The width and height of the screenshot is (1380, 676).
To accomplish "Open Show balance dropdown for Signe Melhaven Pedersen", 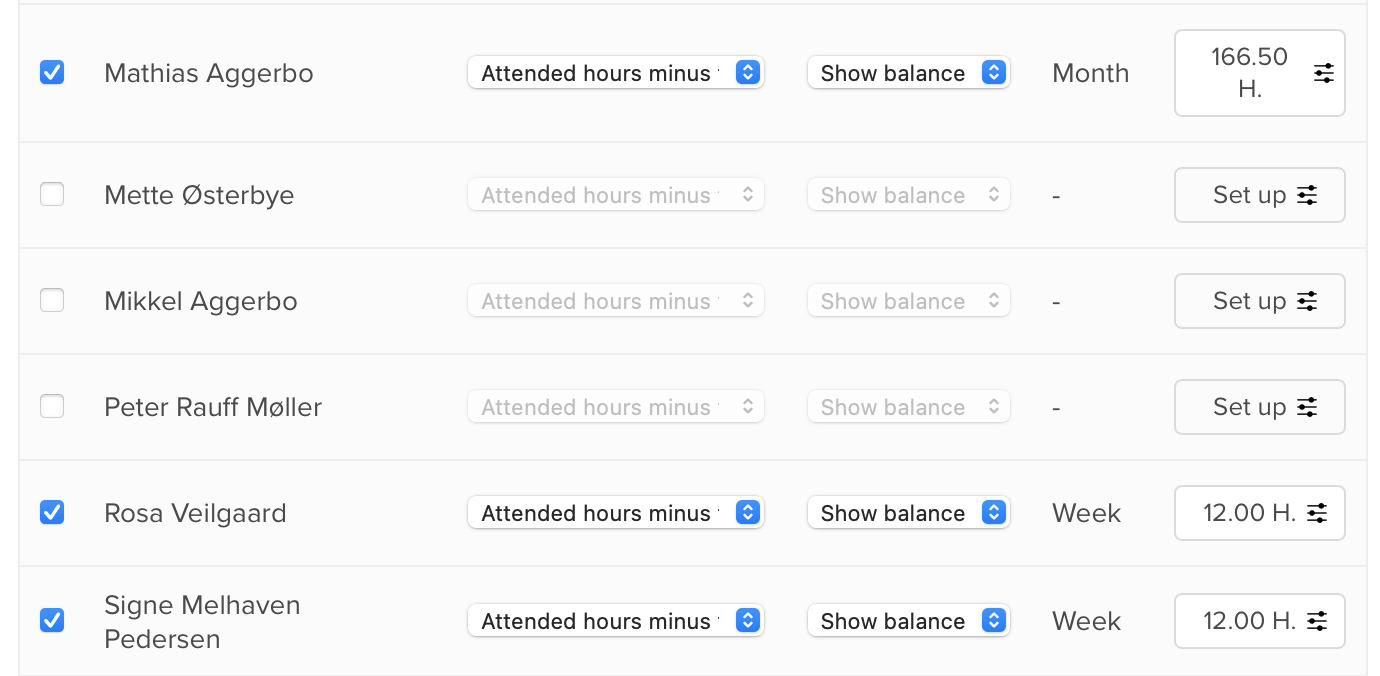I will click(x=908, y=621).
